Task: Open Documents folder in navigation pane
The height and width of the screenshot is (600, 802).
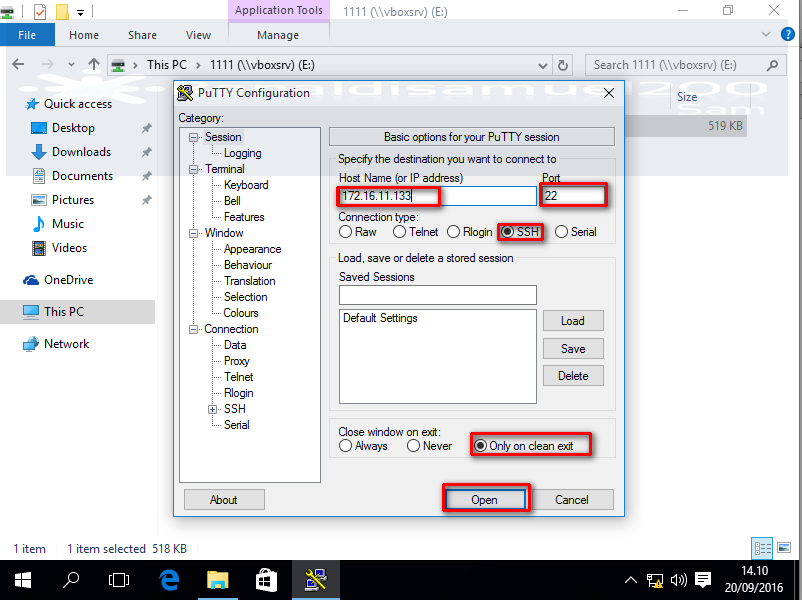Action: click(x=82, y=176)
